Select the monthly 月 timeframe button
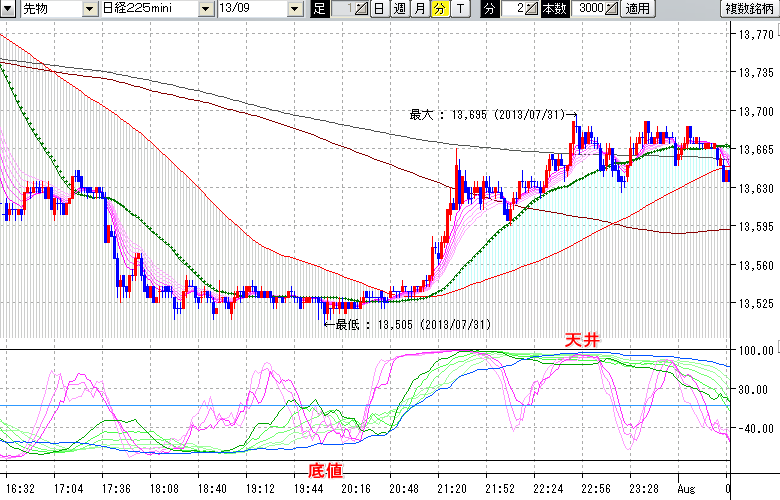 [x=419, y=9]
